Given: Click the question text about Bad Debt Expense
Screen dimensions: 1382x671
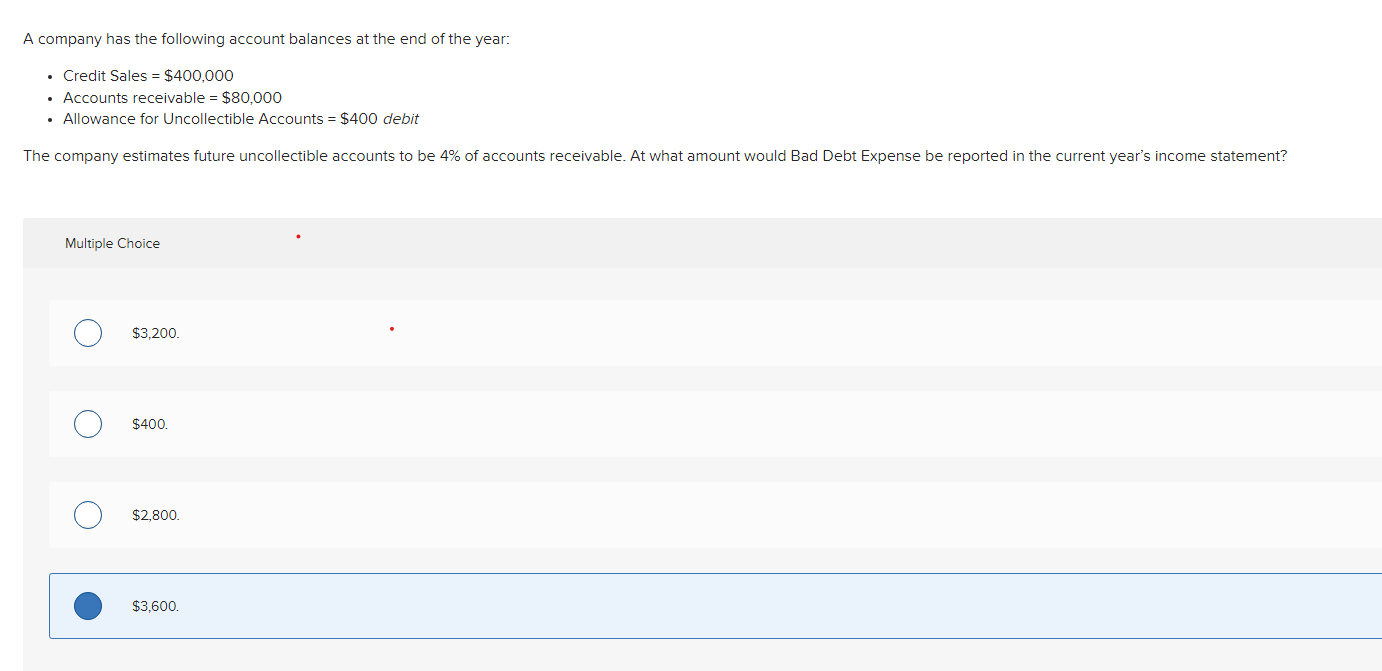Looking at the screenshot, I should click(655, 155).
